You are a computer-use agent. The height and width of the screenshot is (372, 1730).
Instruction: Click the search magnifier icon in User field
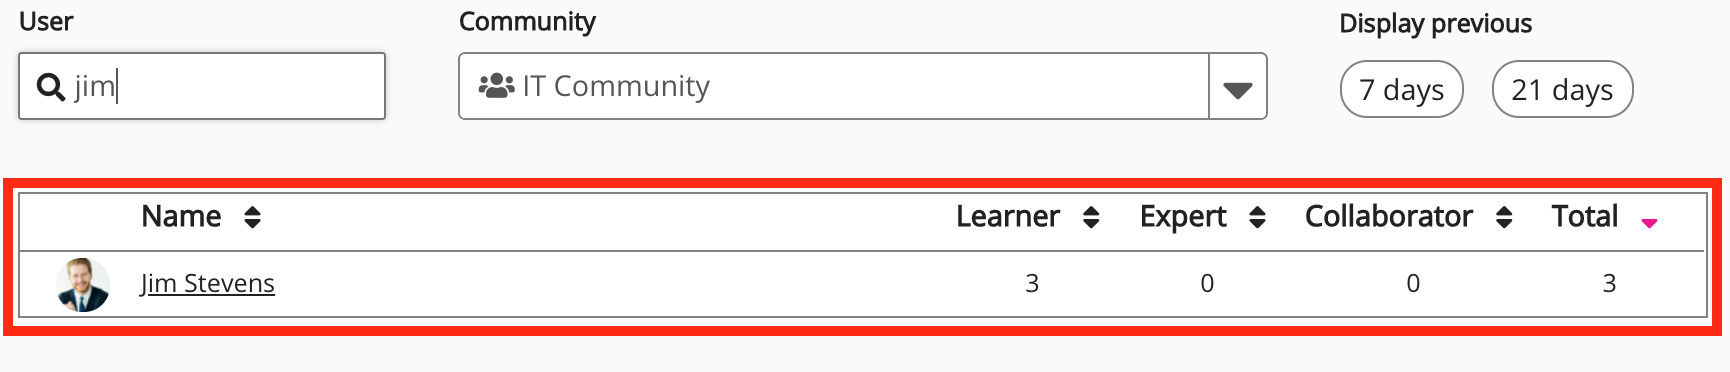tap(50, 87)
